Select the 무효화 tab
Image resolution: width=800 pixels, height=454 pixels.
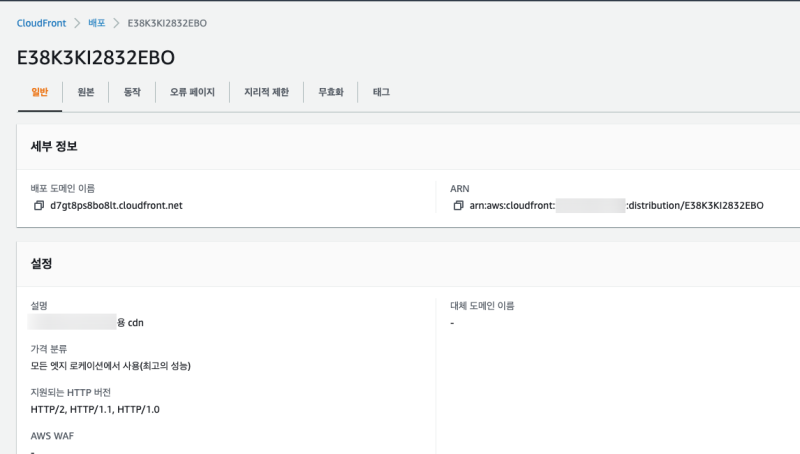pos(331,92)
